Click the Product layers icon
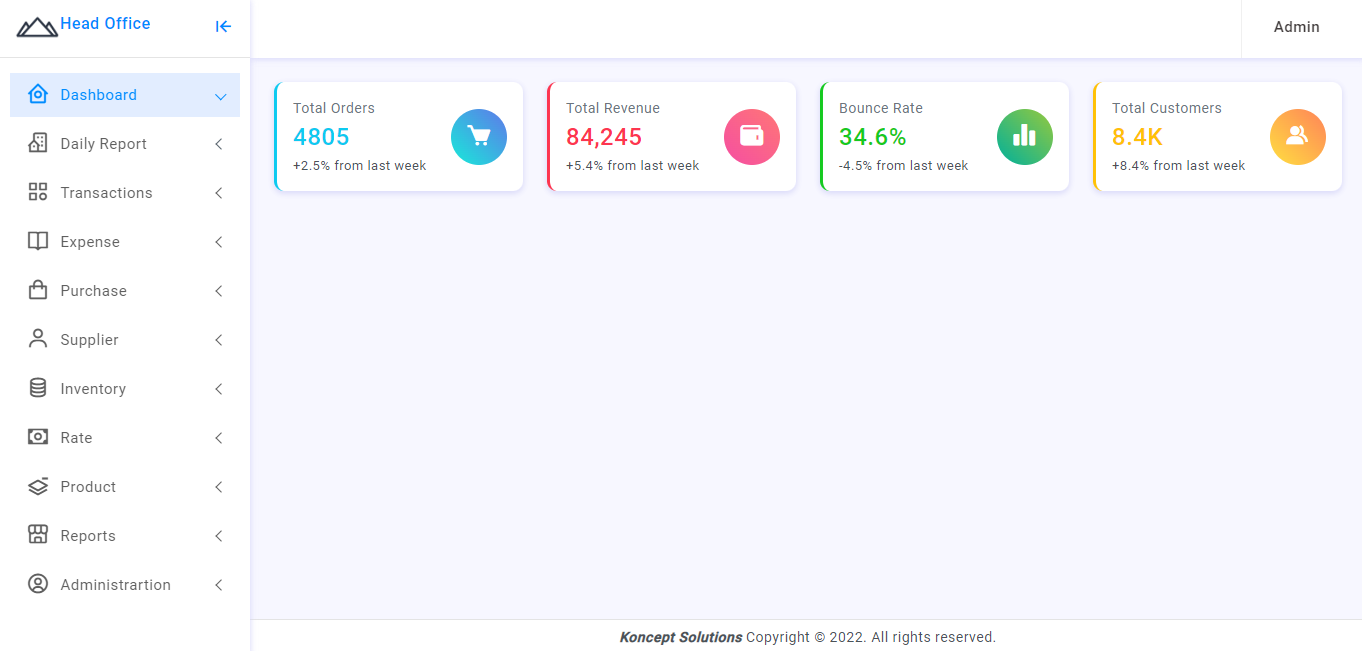 click(x=38, y=486)
